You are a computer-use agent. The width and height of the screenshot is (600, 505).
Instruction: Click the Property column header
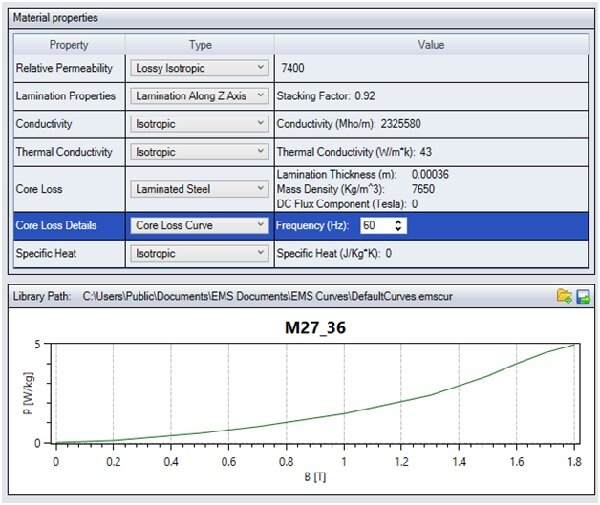[x=69, y=45]
